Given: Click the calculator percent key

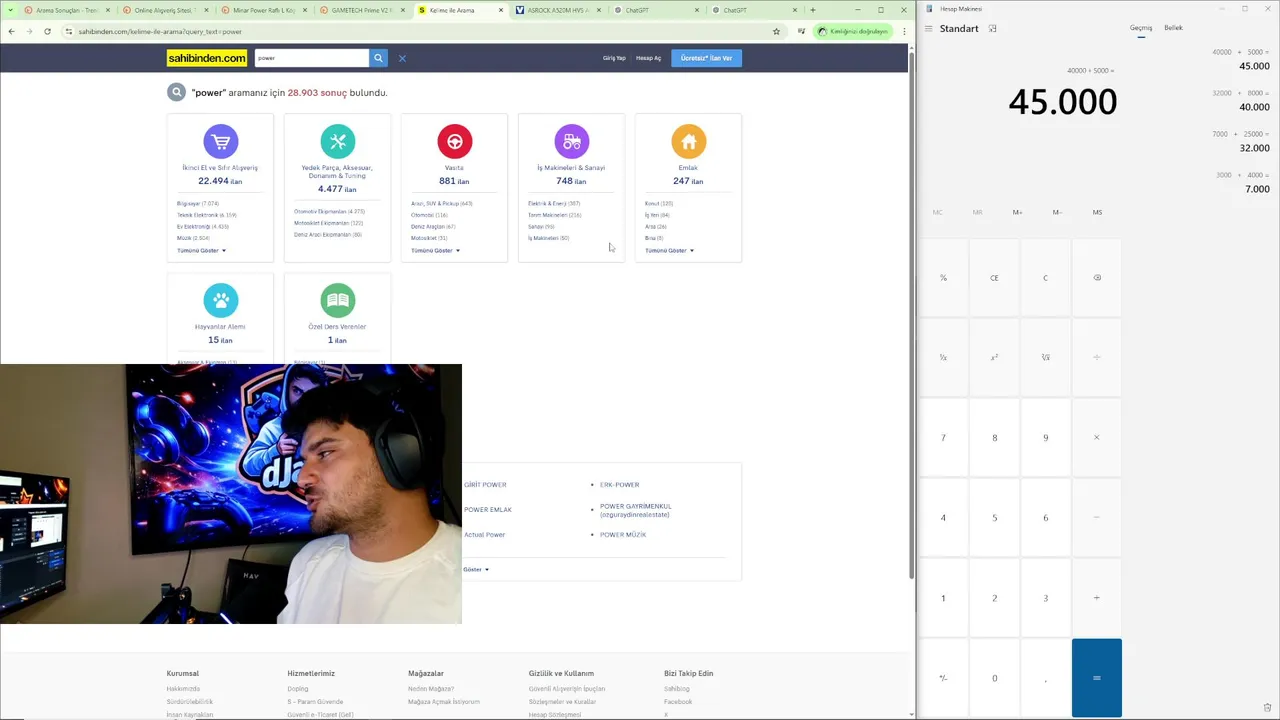Looking at the screenshot, I should tap(943, 277).
